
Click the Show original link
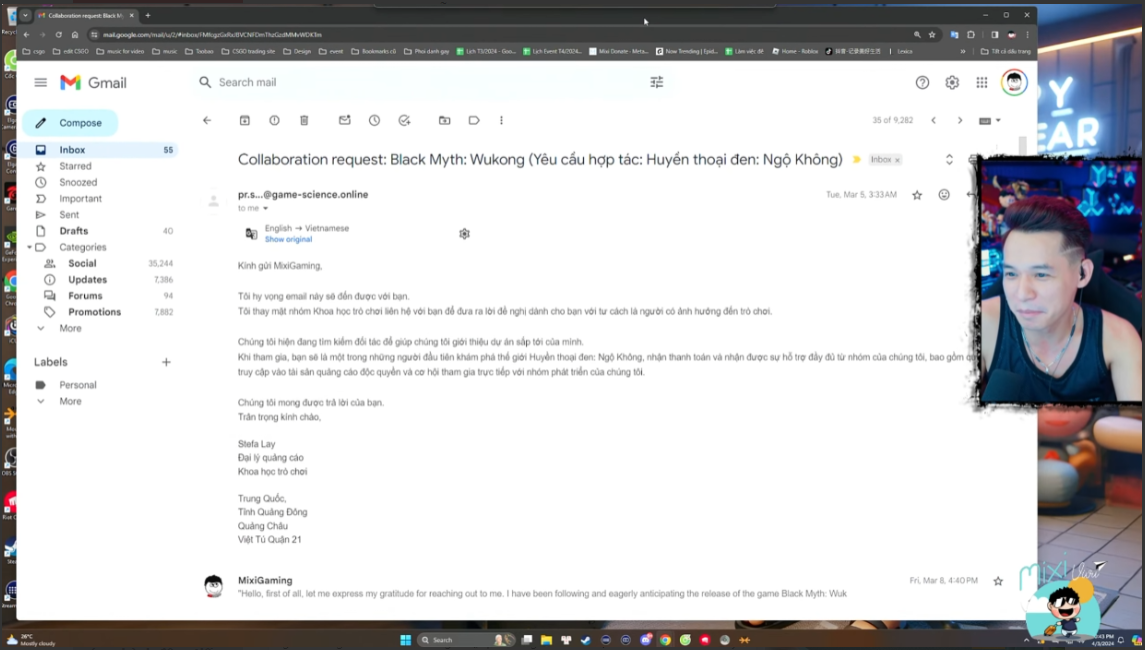pos(288,240)
